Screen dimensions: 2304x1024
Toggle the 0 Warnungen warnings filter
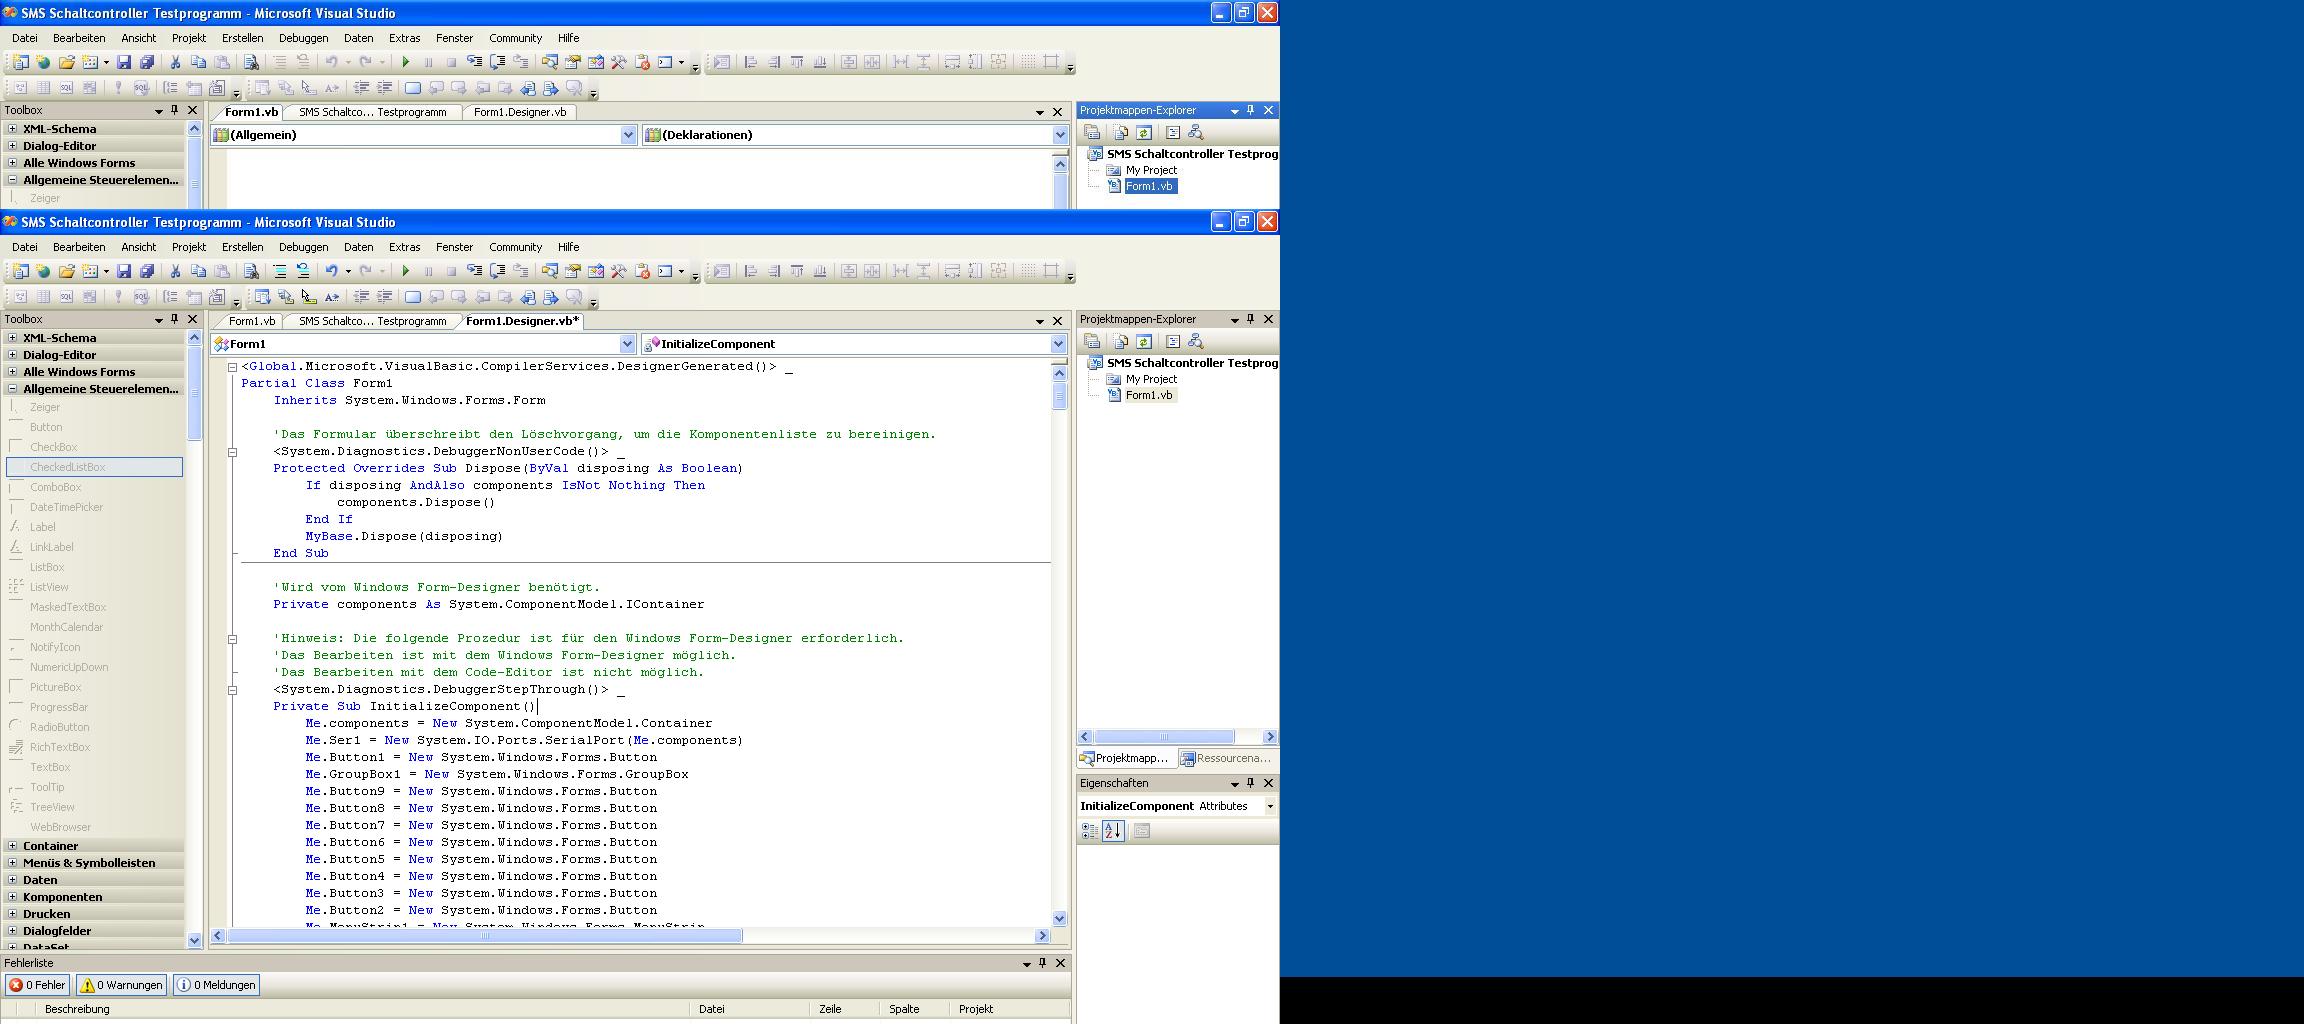tap(121, 985)
